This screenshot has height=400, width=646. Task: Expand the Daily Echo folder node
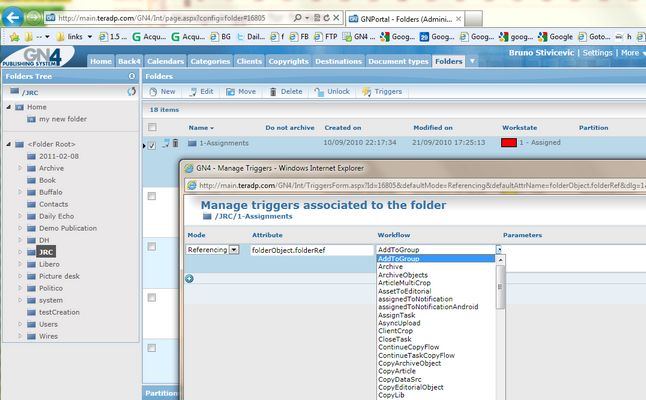(x=20, y=216)
